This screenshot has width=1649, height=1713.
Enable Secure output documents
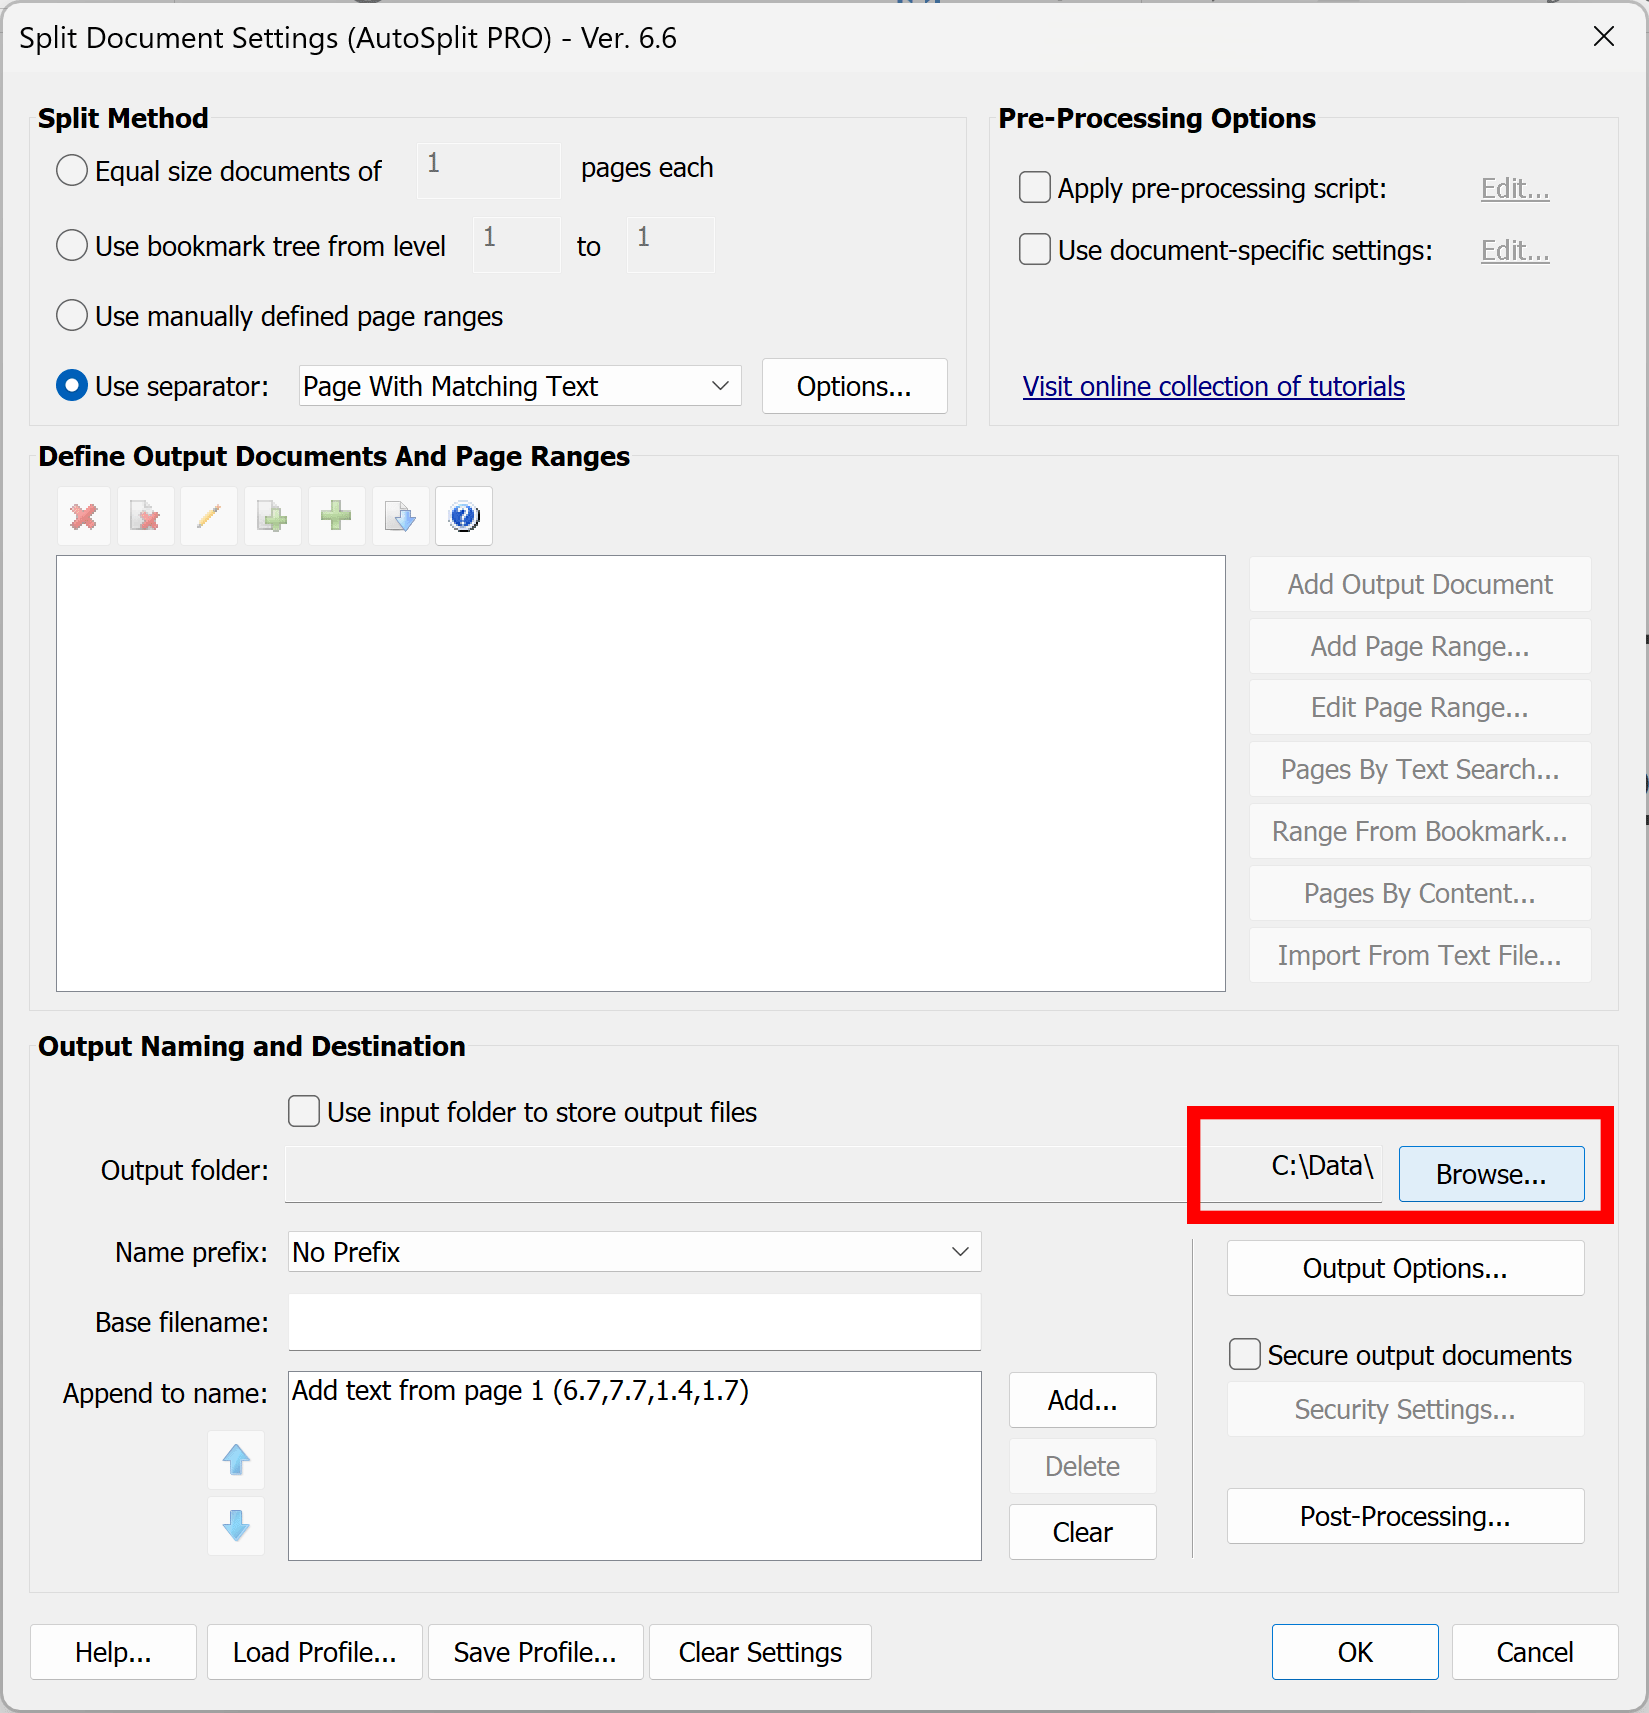(1244, 1354)
